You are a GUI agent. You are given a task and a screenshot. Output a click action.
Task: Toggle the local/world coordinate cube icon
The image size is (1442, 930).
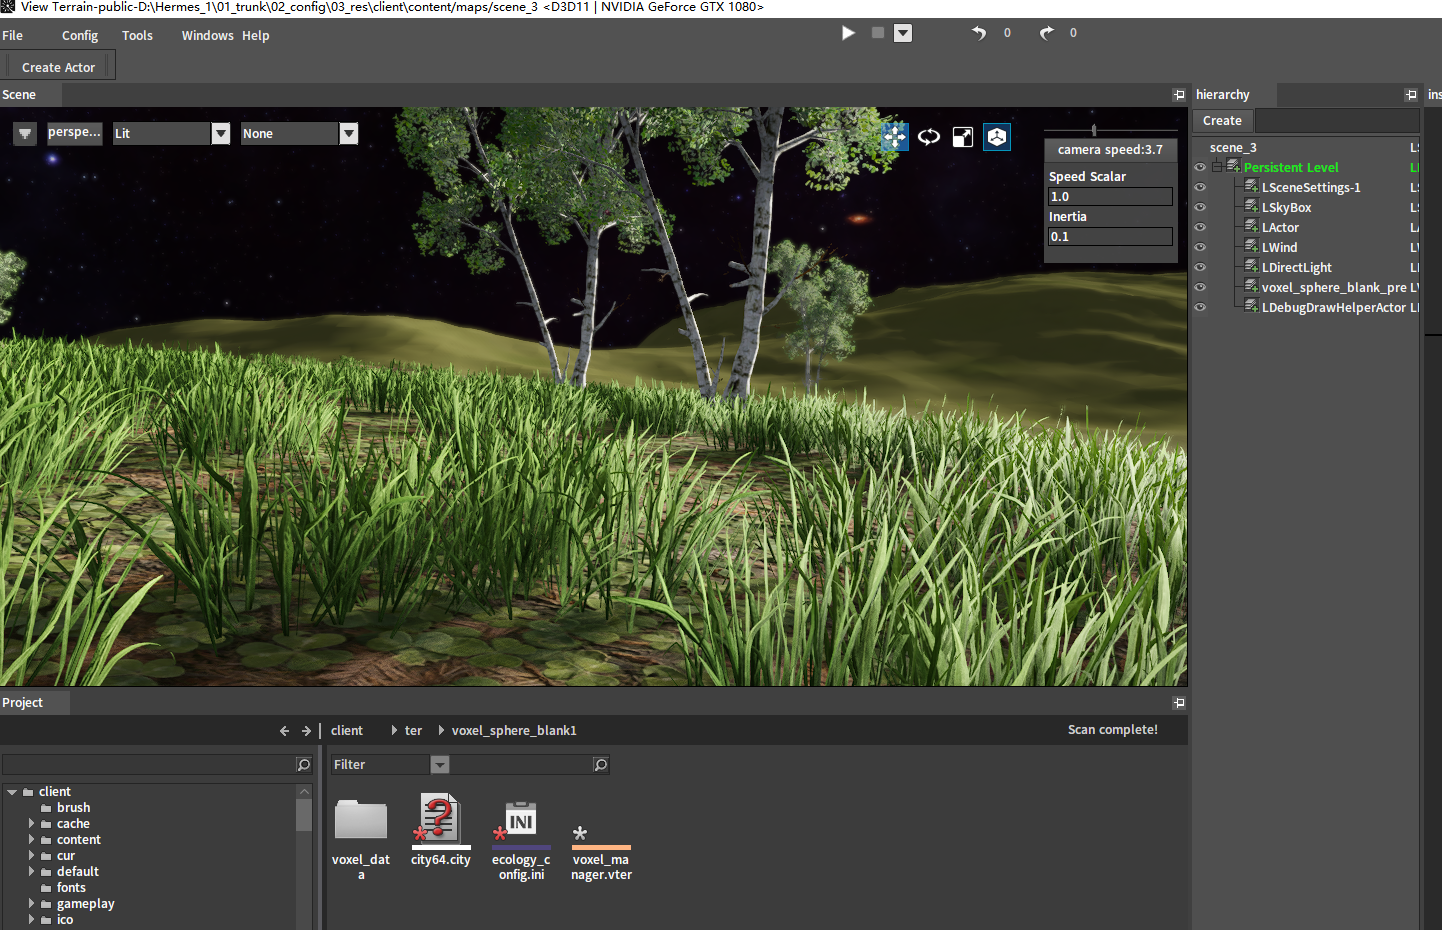coord(997,137)
